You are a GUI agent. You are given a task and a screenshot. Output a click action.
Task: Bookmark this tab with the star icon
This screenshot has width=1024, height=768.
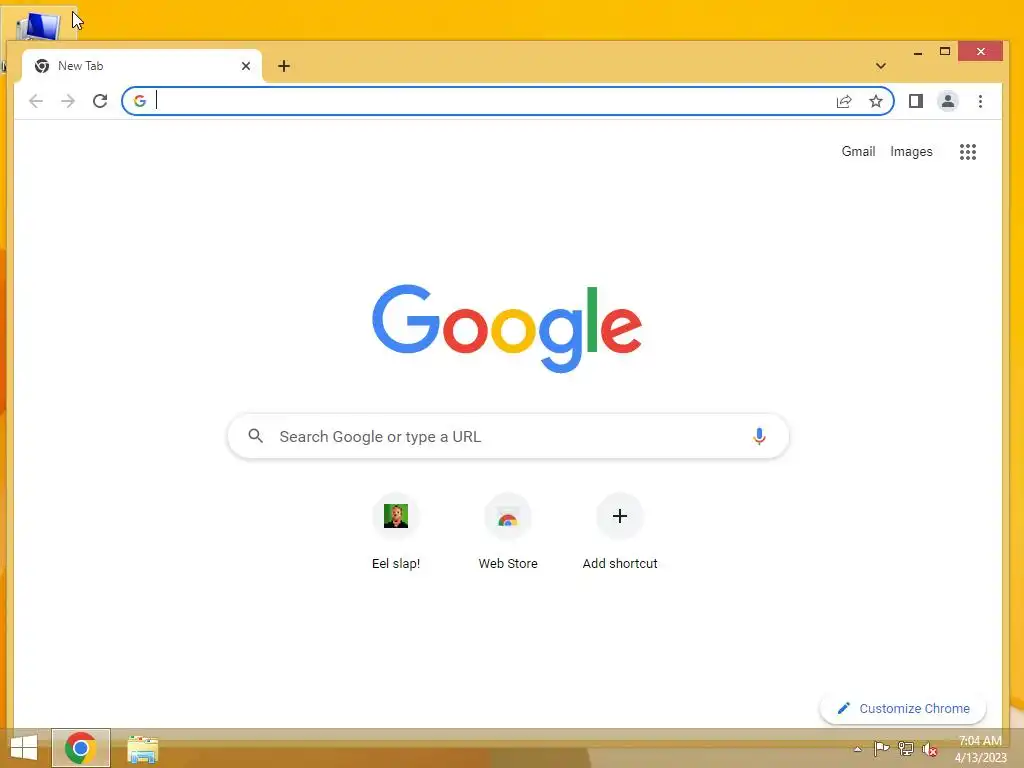876,101
